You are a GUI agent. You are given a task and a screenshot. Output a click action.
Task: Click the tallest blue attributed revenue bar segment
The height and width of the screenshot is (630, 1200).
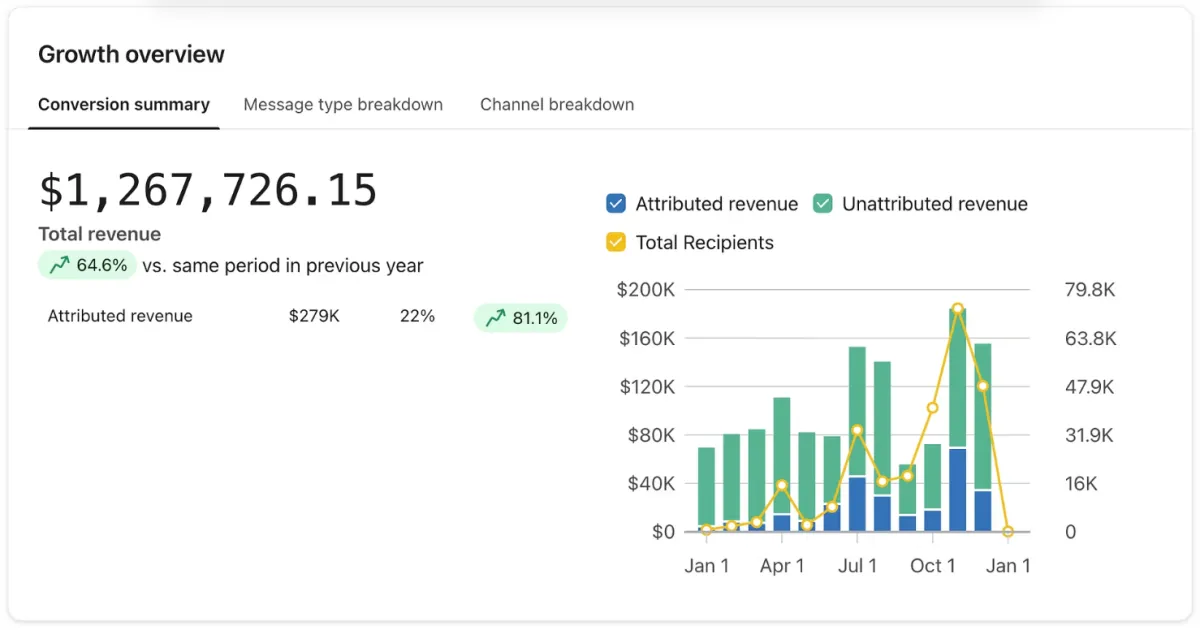(958, 490)
